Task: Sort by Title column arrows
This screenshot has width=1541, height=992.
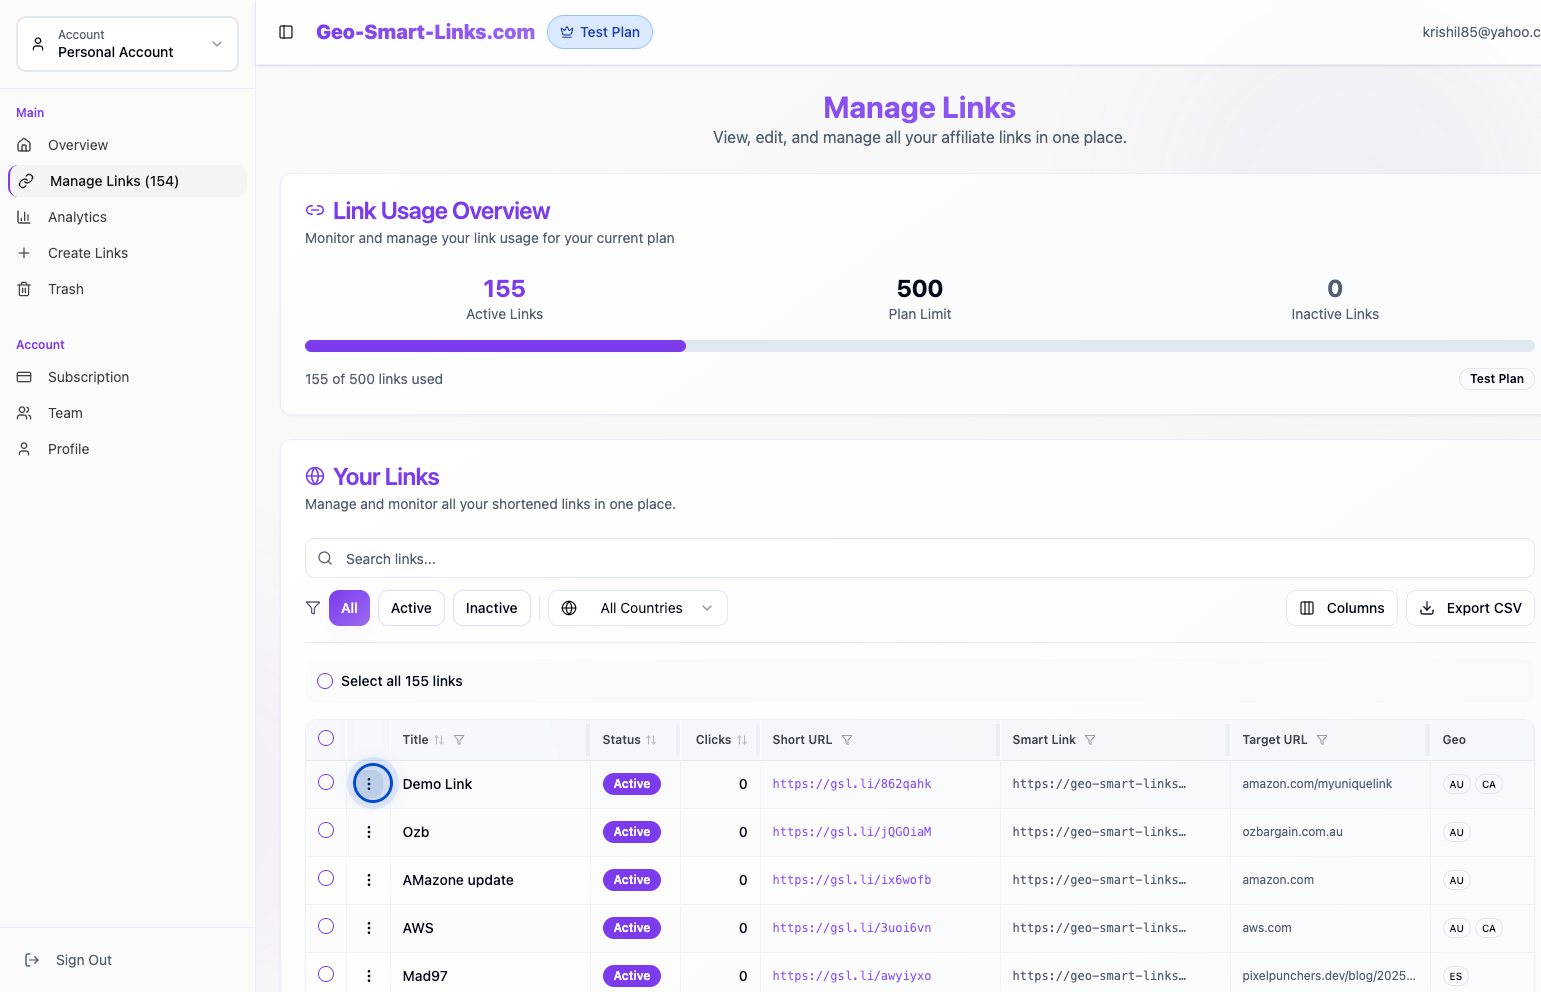Action: tap(439, 740)
